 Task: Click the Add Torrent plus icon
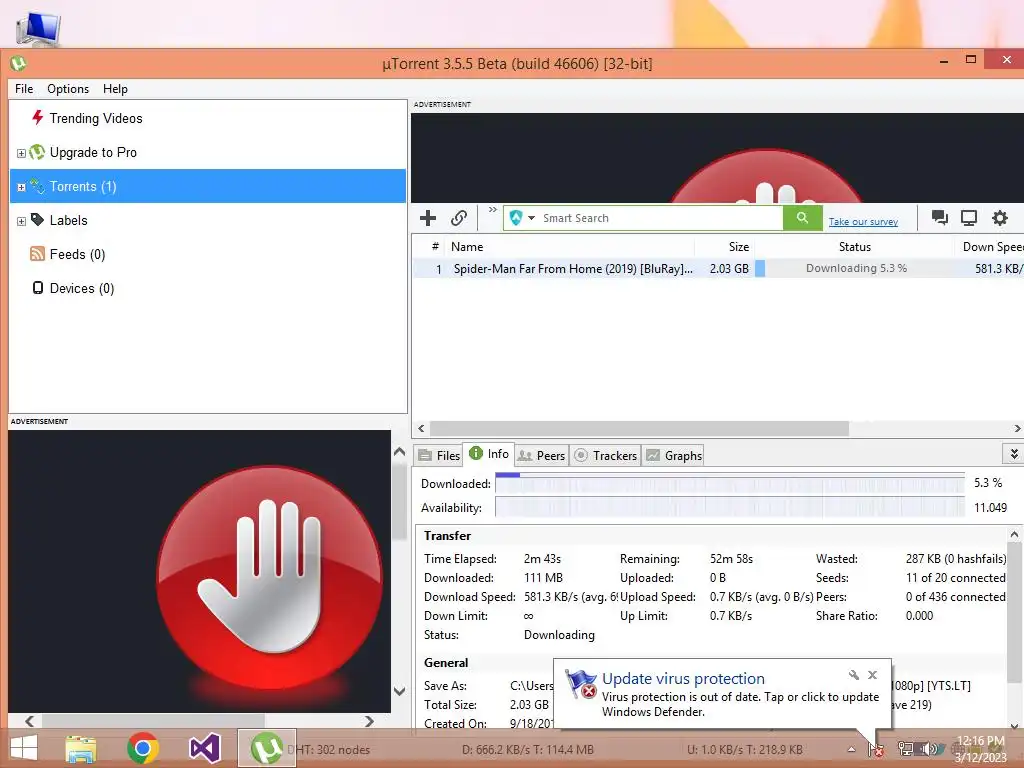click(x=428, y=218)
